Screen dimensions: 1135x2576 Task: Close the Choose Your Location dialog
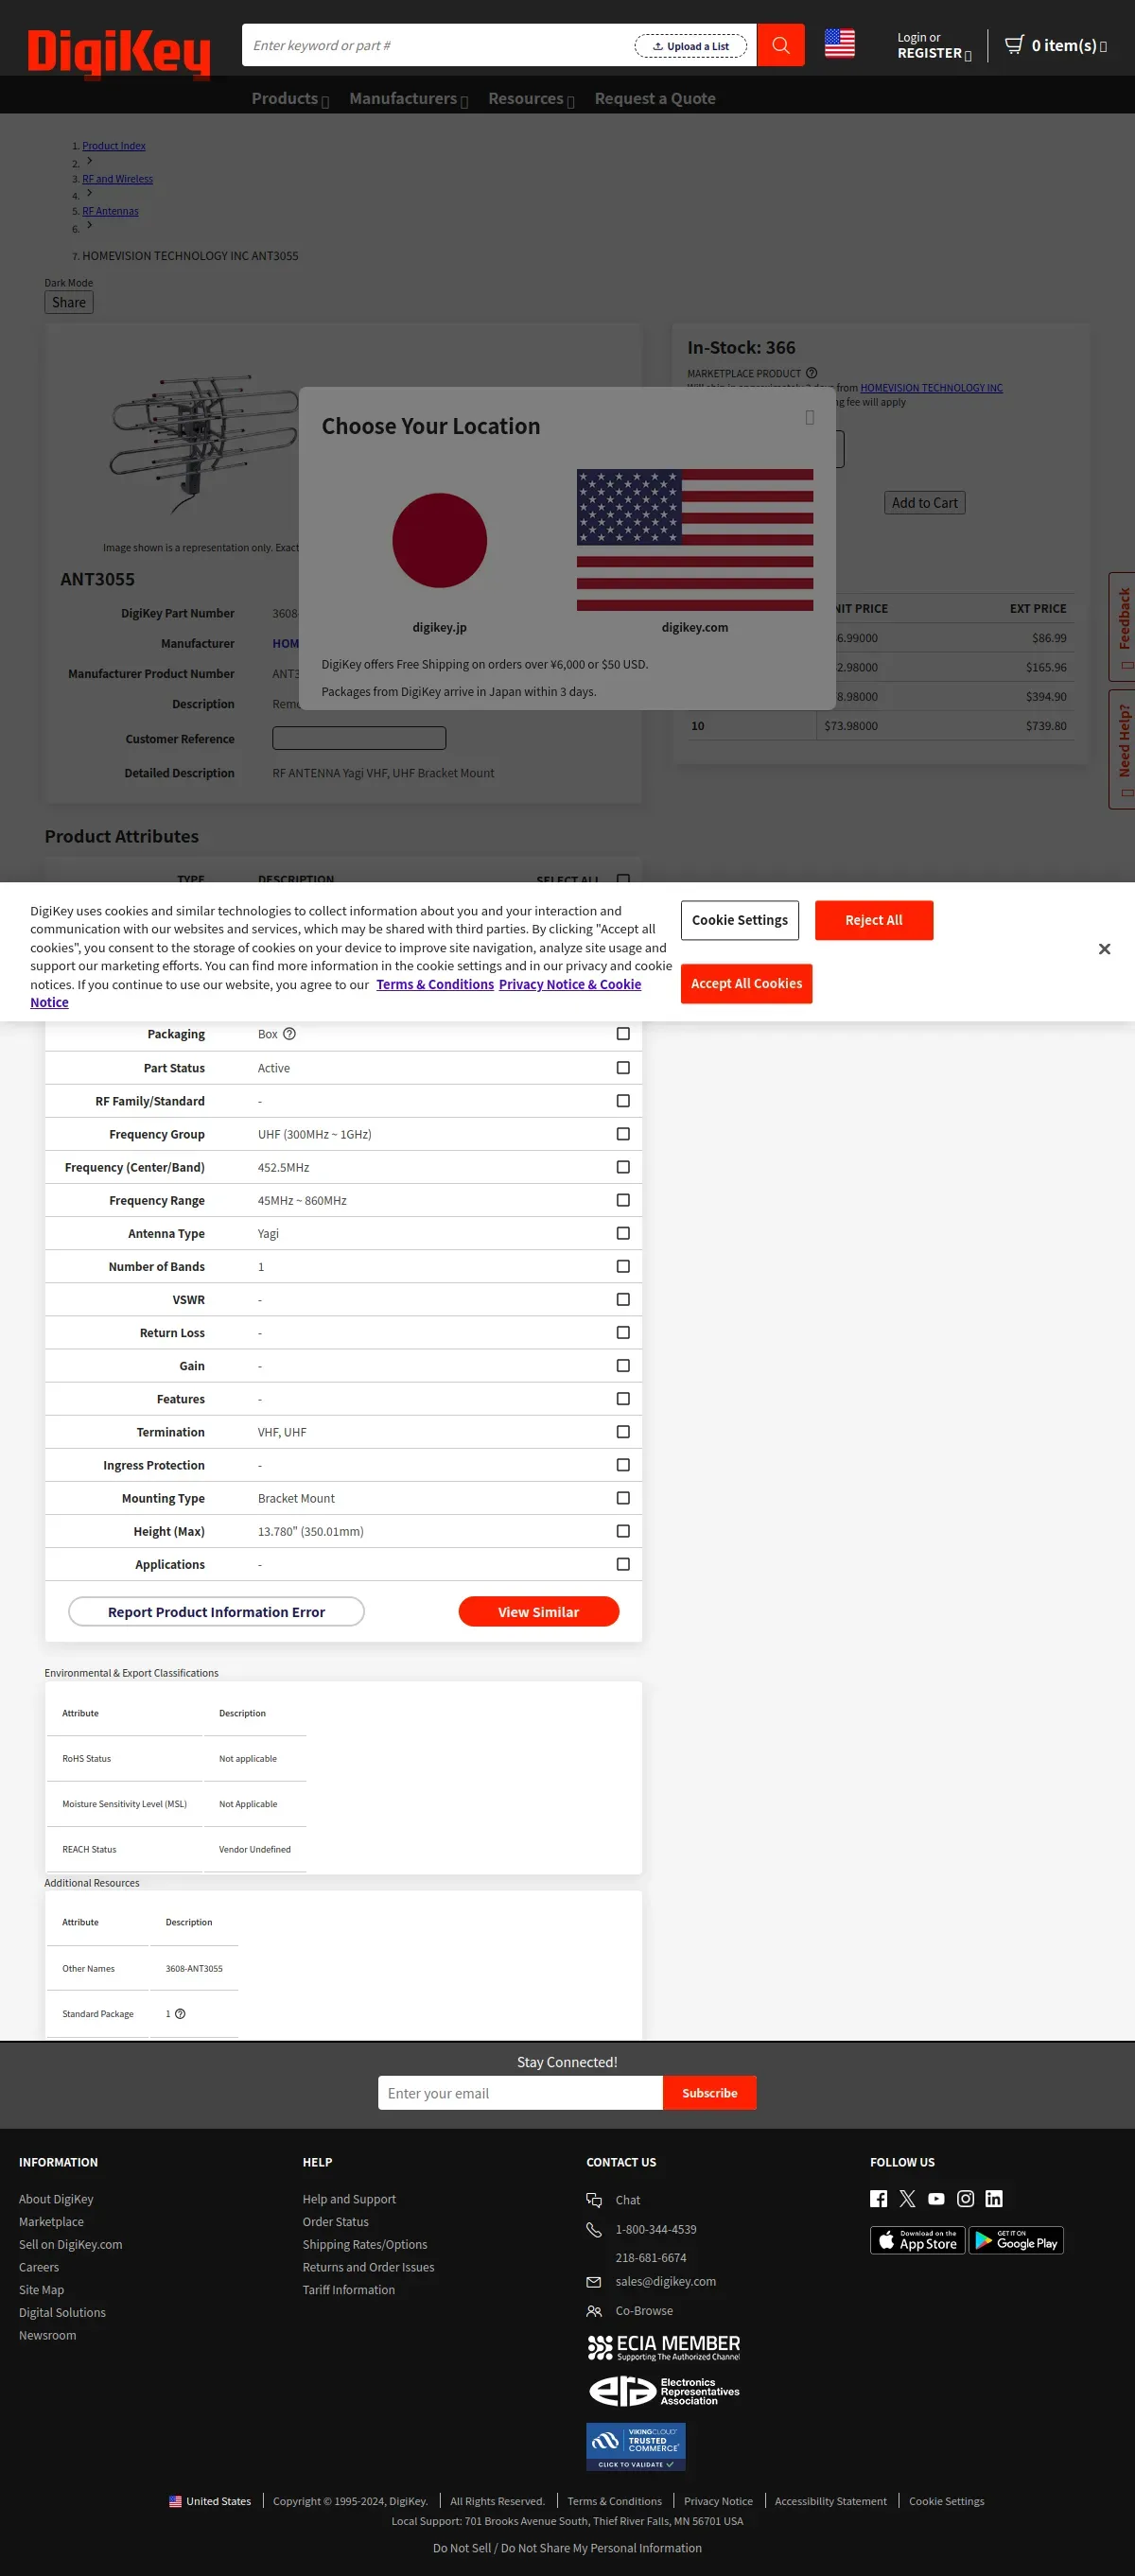coord(810,418)
